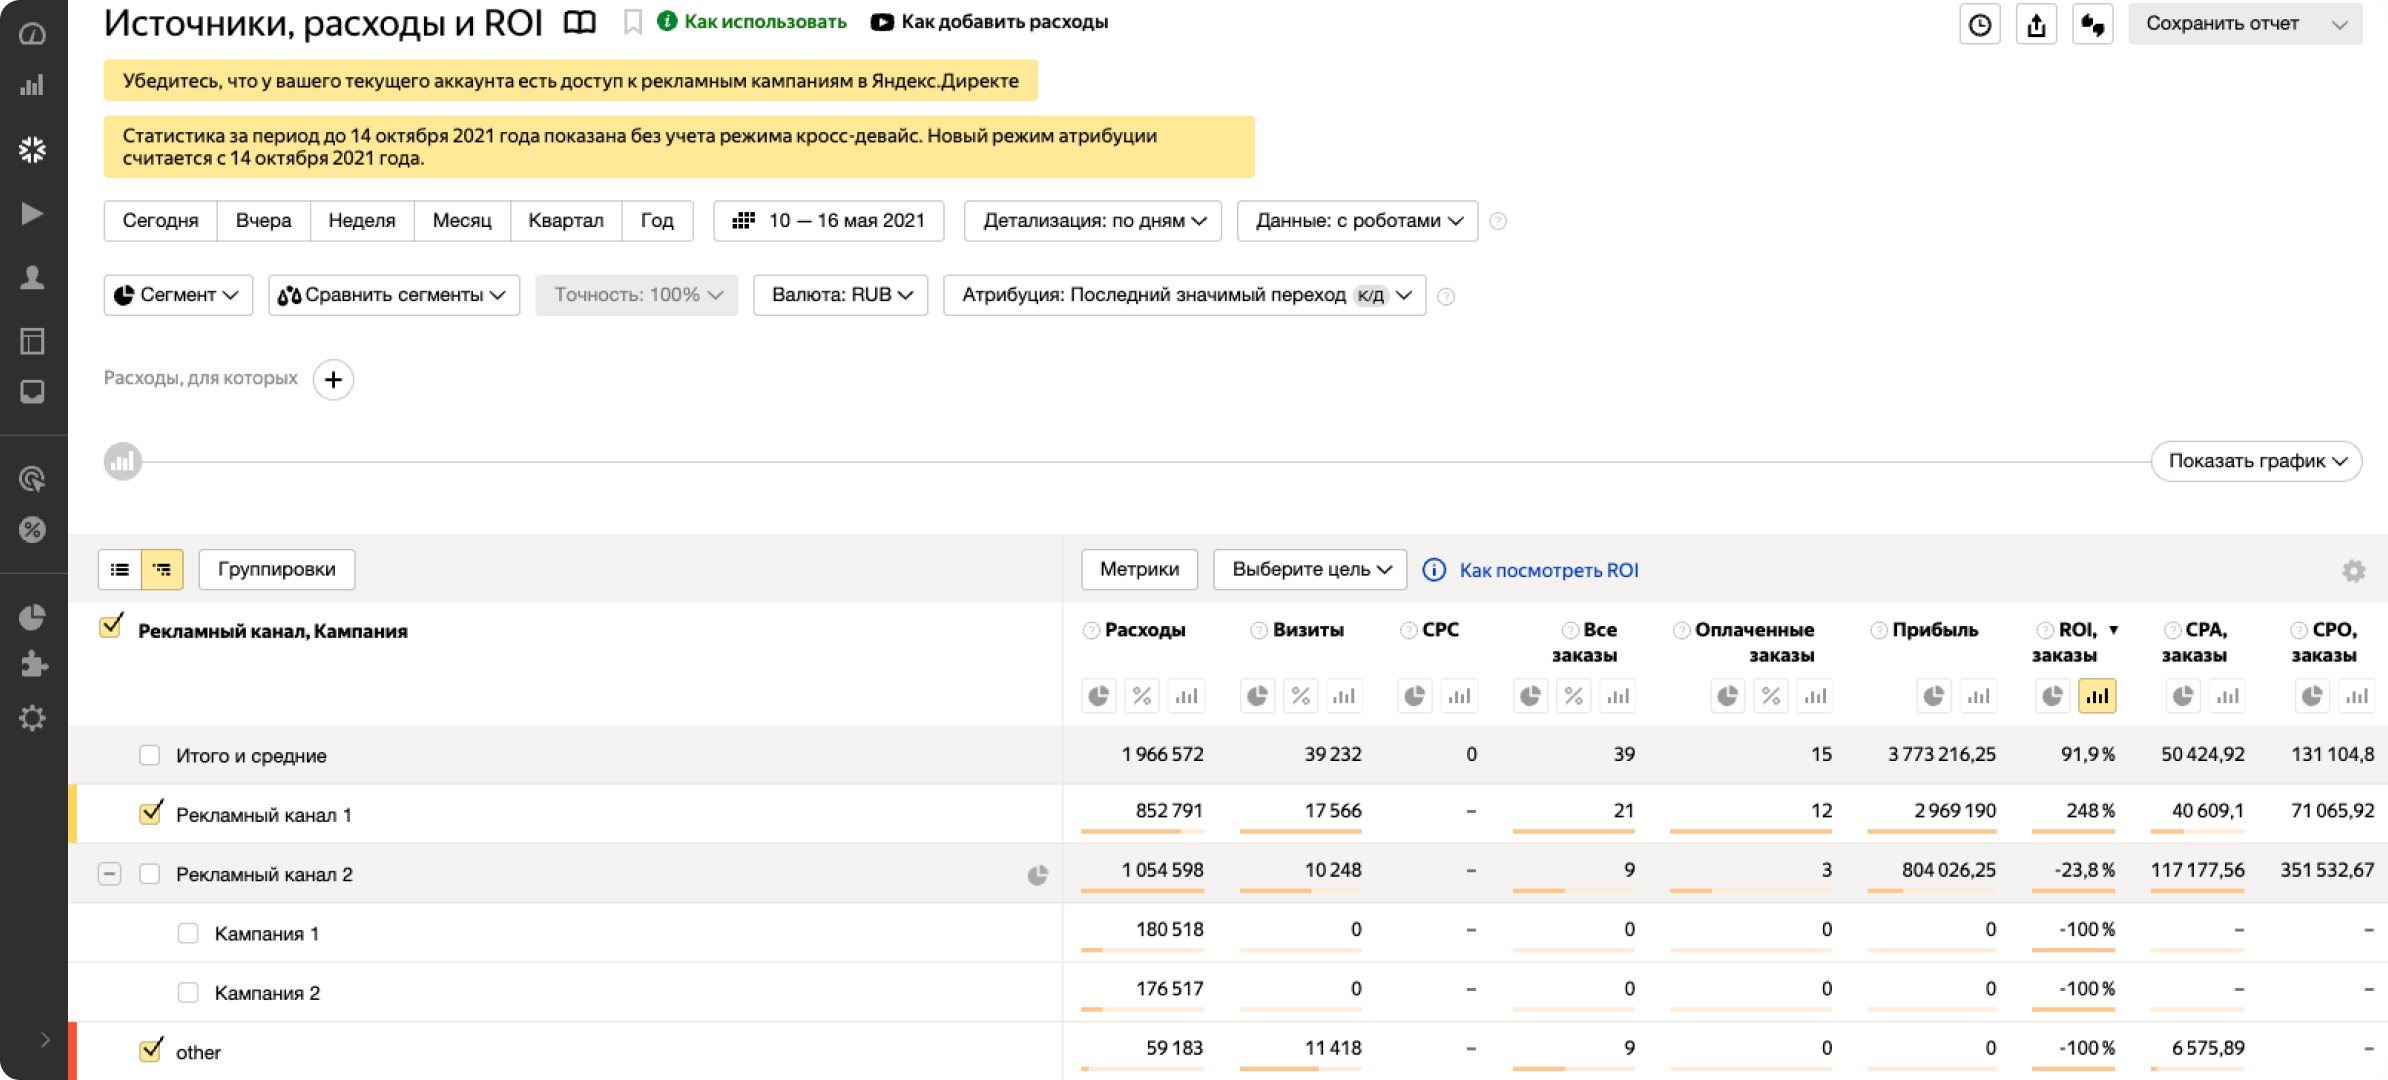Click the highlighted ROI bar chart icon
The width and height of the screenshot is (2388, 1080).
[x=2097, y=696]
